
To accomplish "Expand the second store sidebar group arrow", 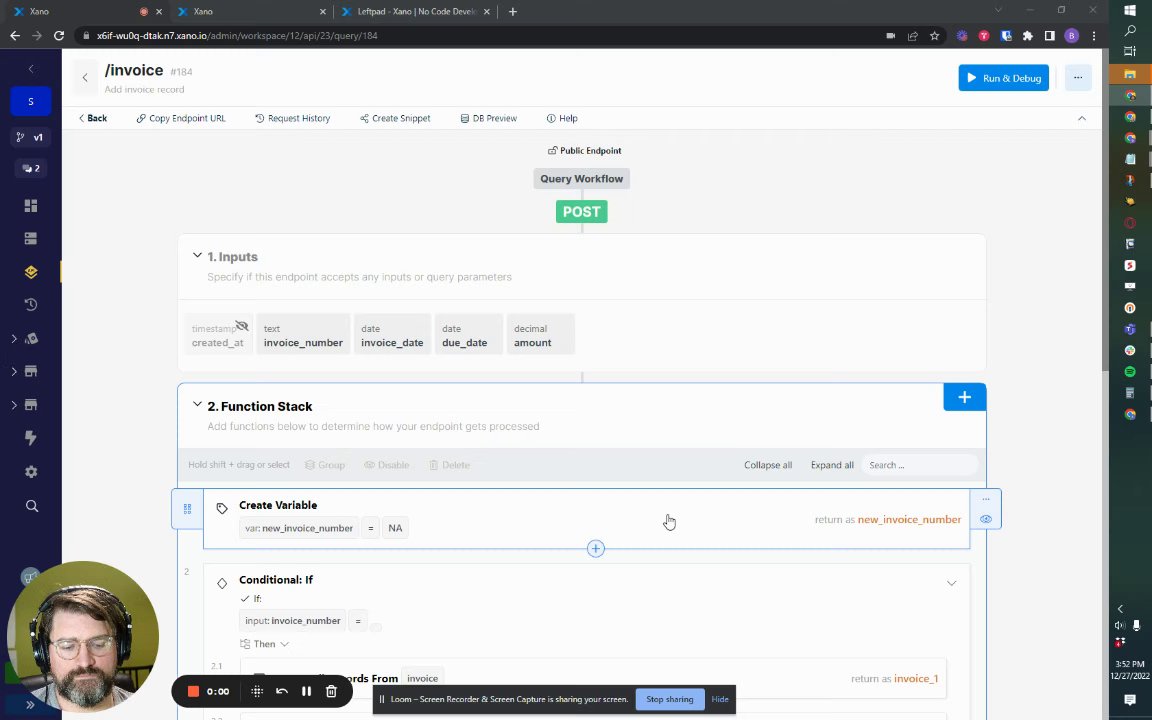I will pyautogui.click(x=14, y=405).
